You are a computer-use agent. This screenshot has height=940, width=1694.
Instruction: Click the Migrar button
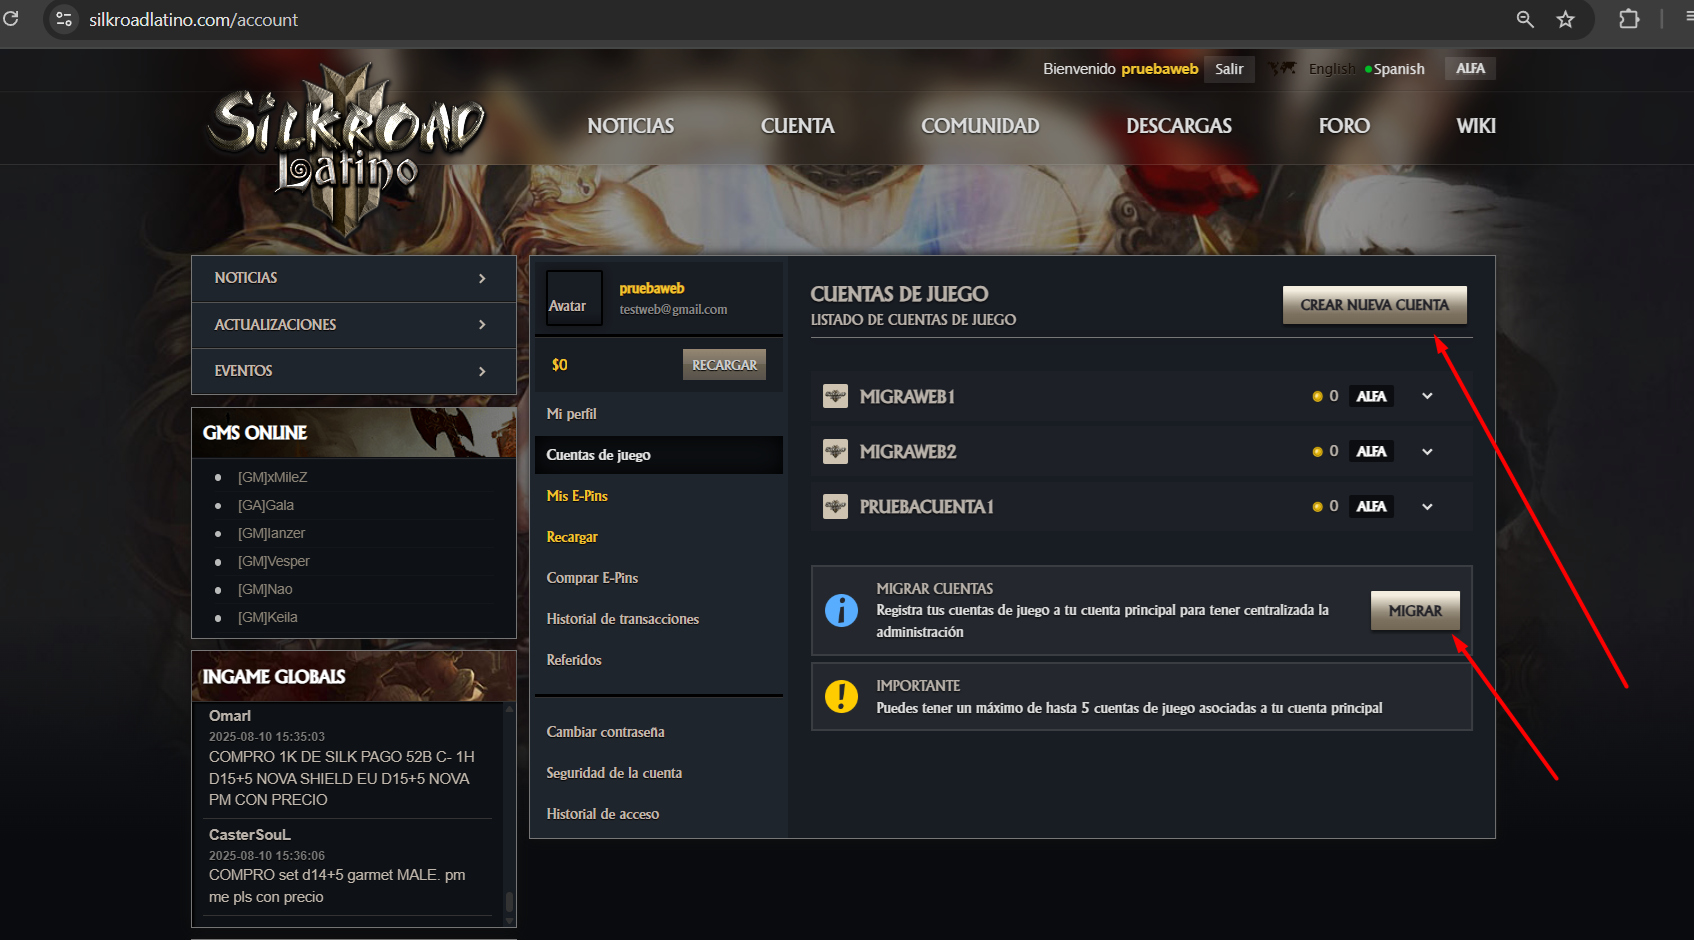tap(1415, 610)
